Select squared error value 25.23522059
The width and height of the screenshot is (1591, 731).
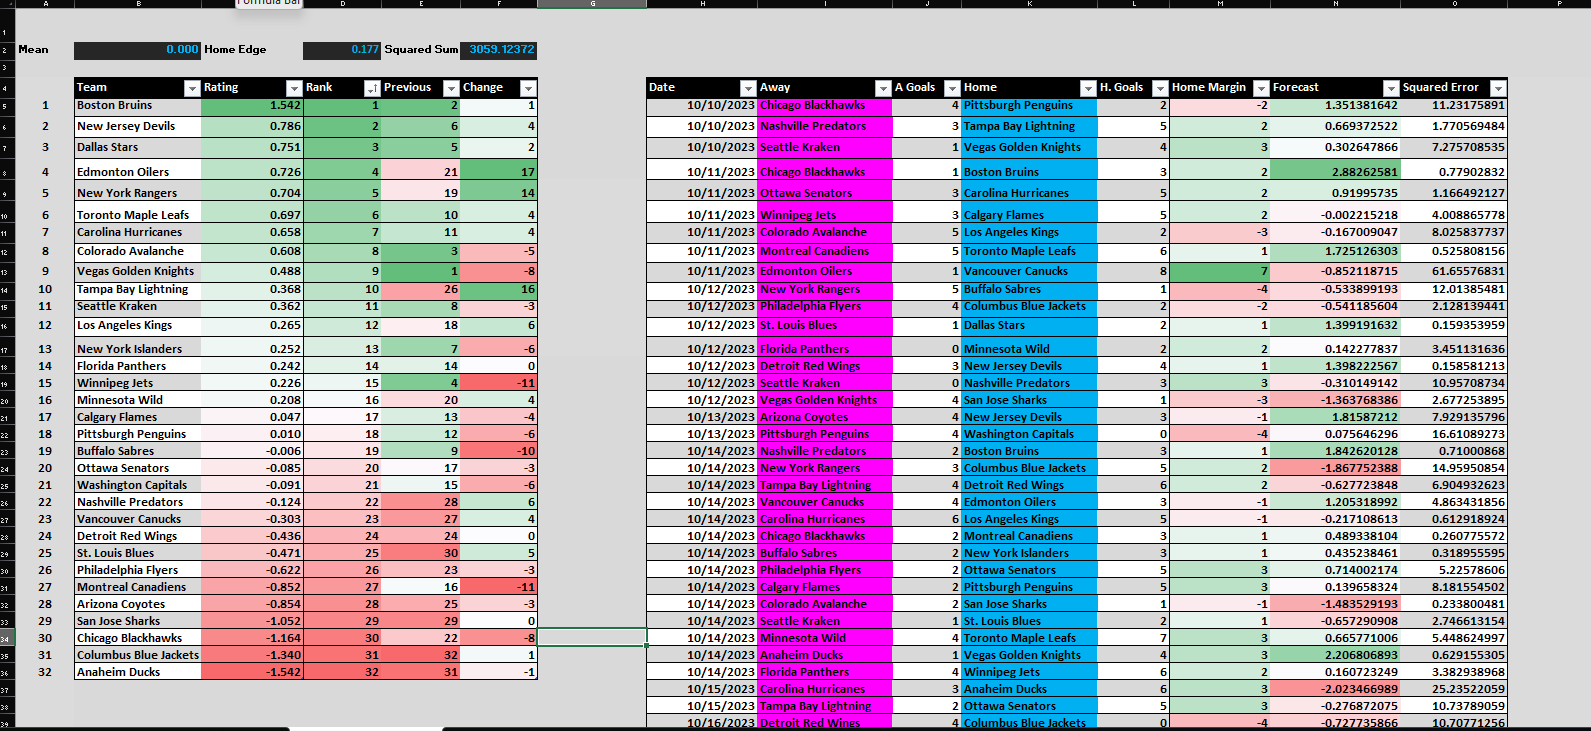[x=1454, y=689]
